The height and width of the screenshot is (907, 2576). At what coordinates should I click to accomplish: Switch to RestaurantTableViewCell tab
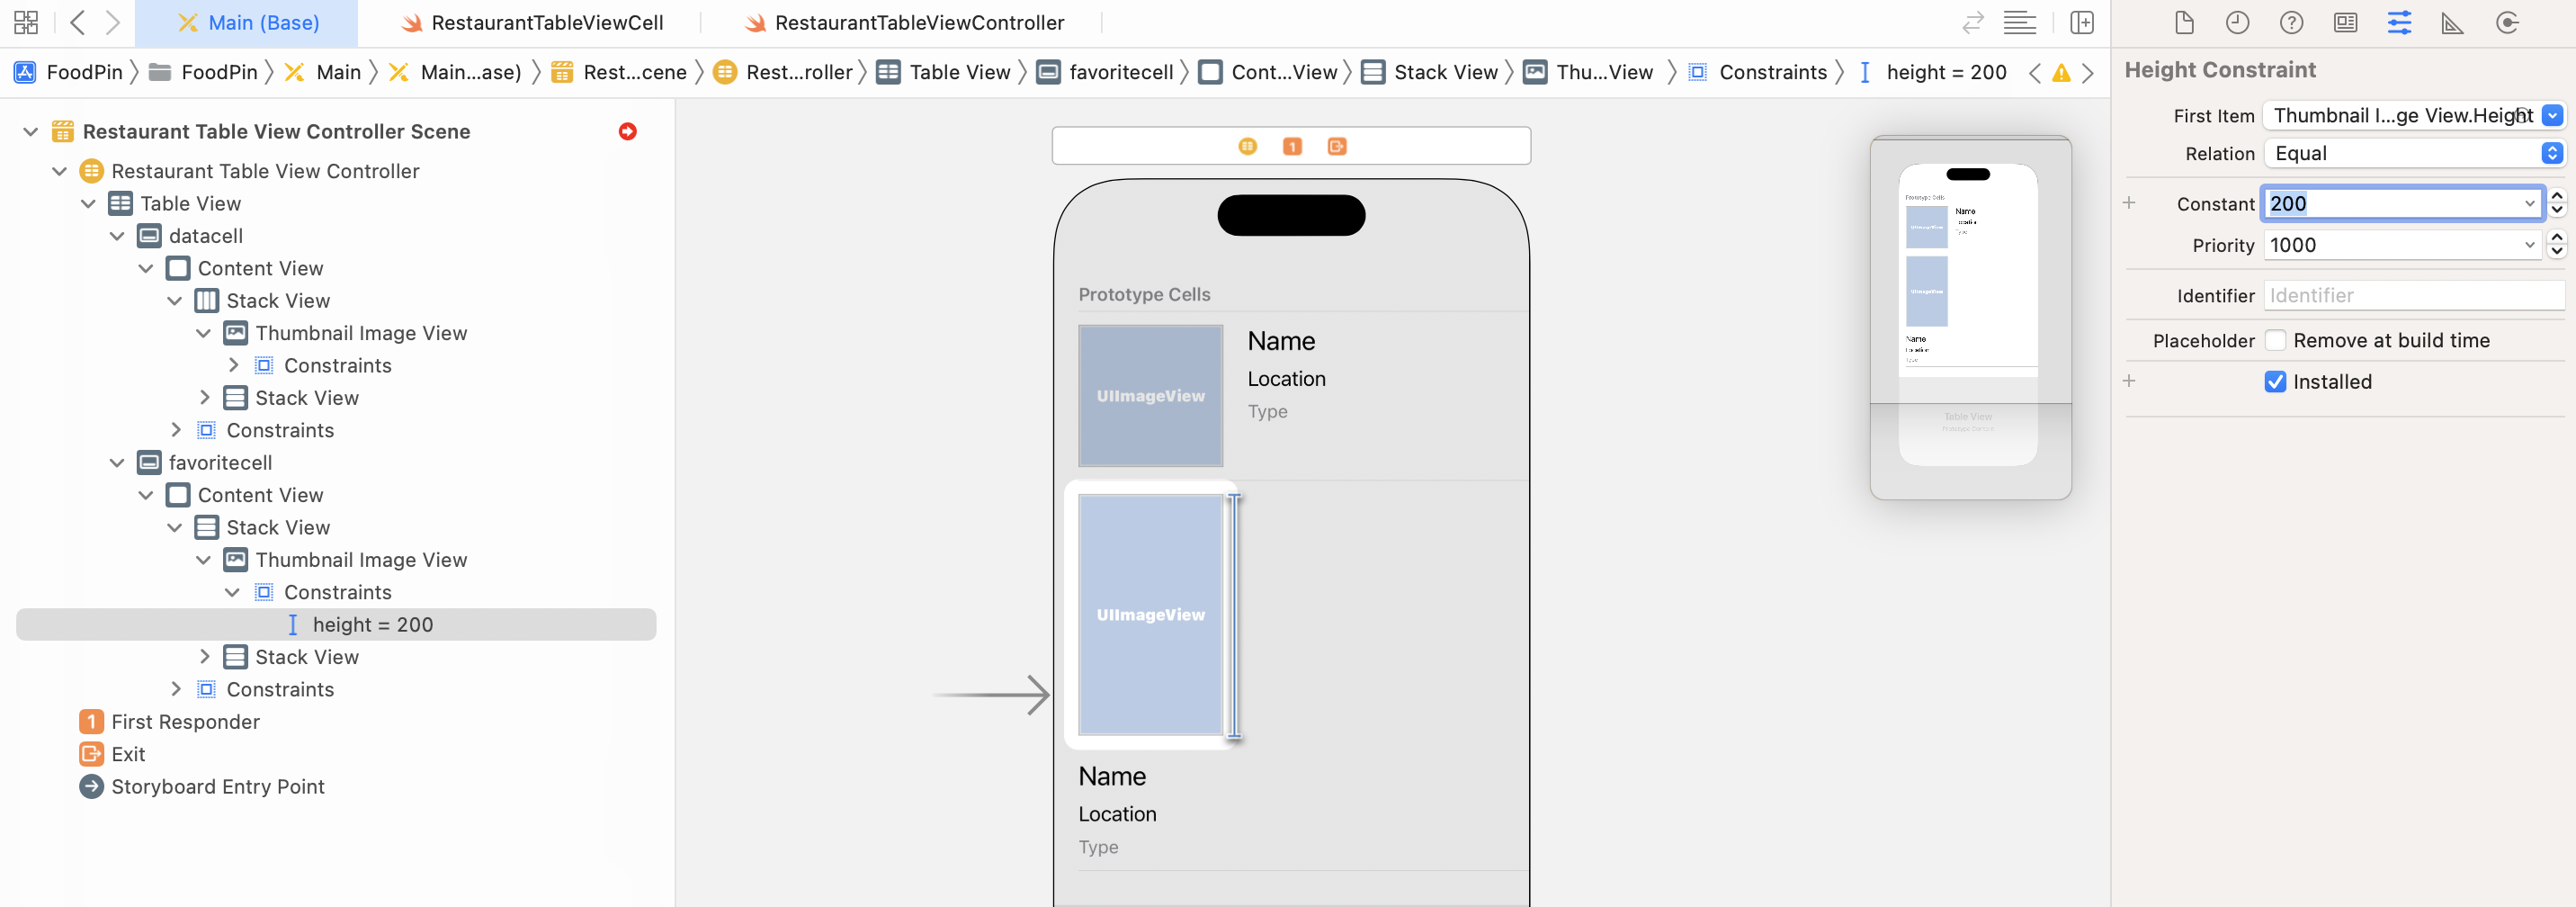(x=546, y=23)
